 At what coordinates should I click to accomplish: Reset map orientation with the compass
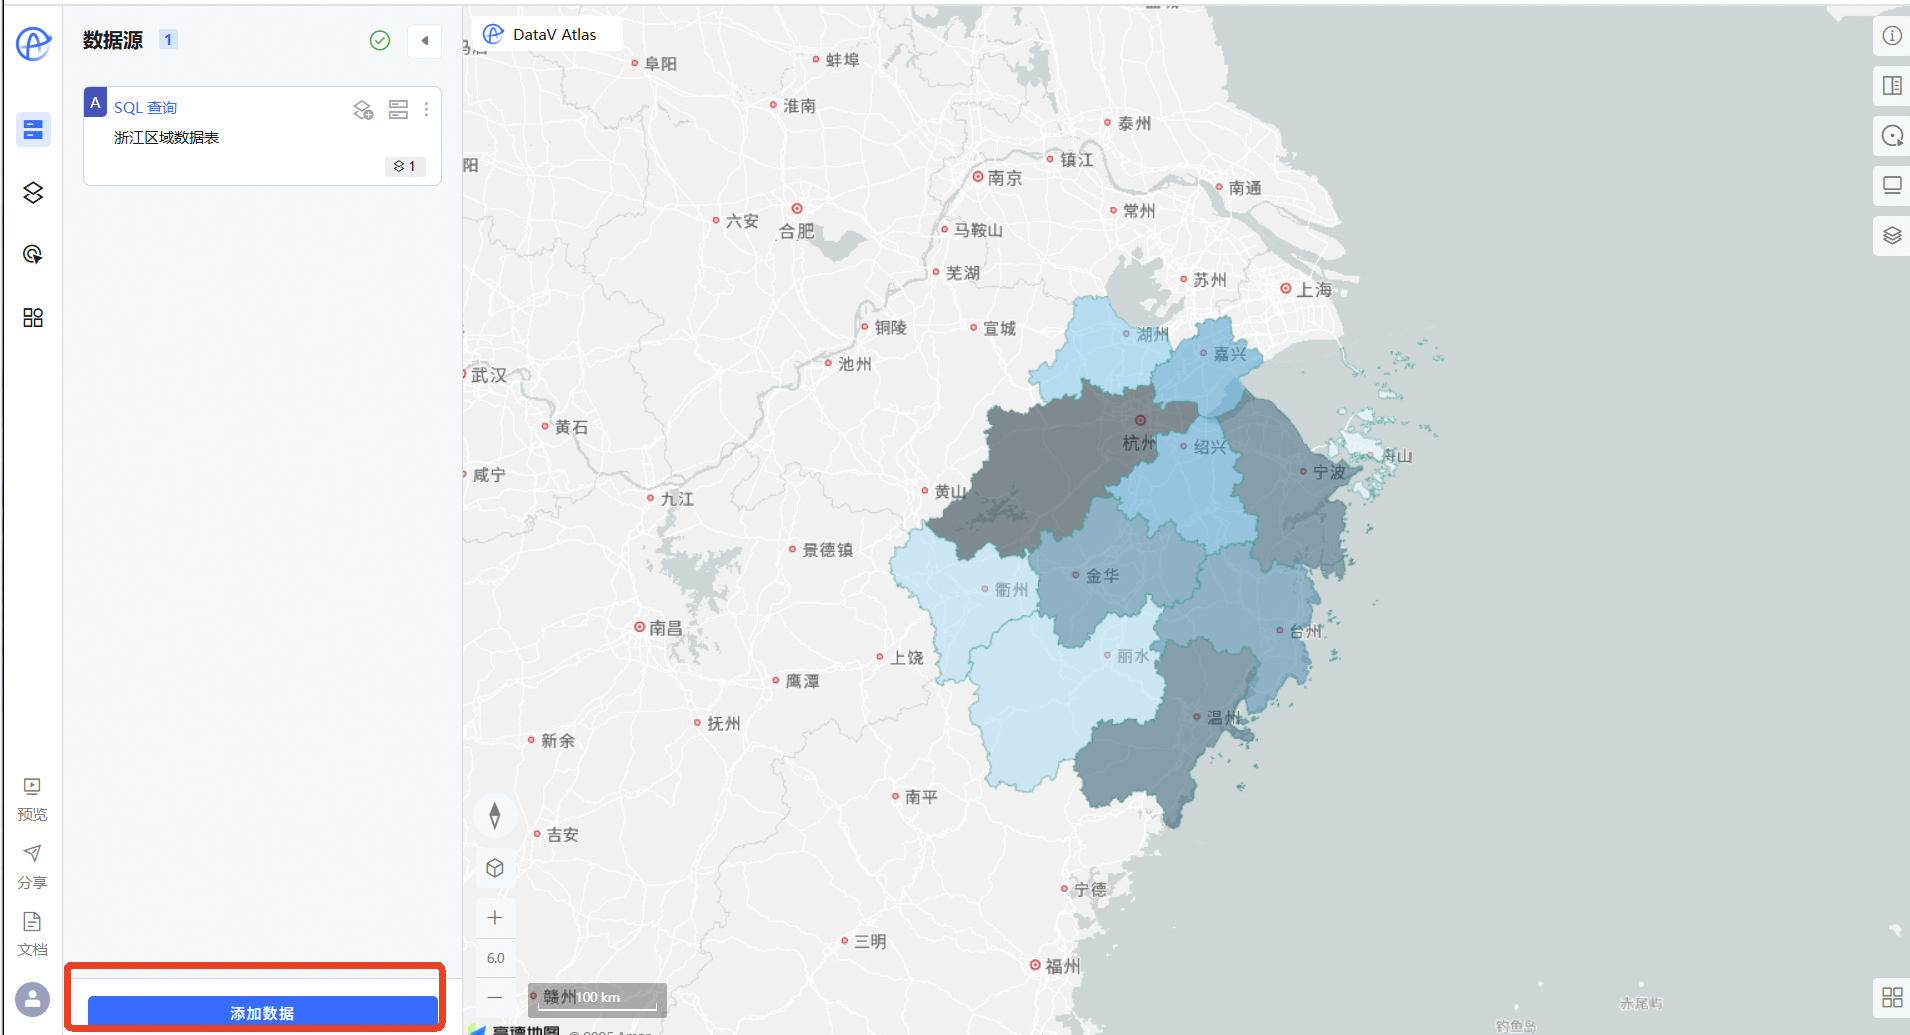click(x=495, y=816)
